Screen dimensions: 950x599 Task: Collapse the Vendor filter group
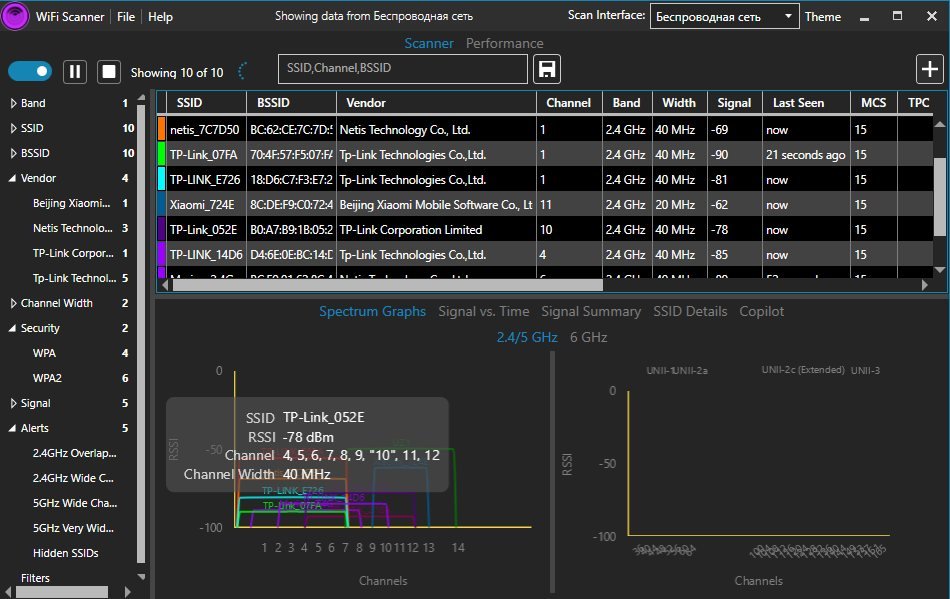pyautogui.click(x=13, y=178)
